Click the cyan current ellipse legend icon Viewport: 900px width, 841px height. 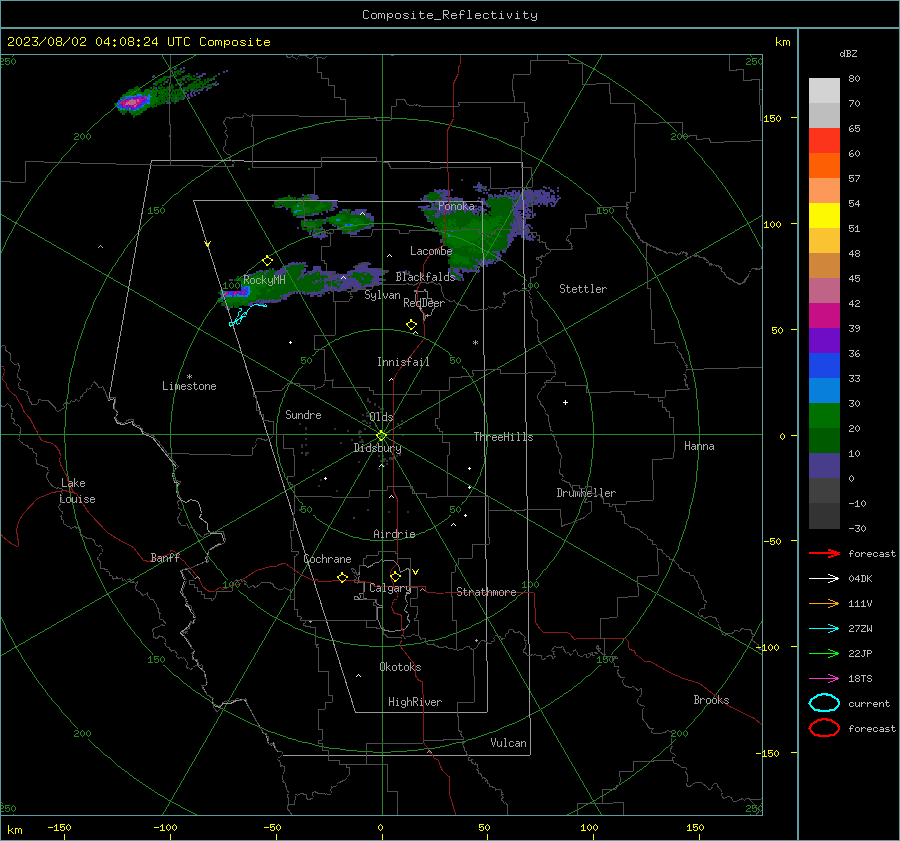[x=824, y=703]
